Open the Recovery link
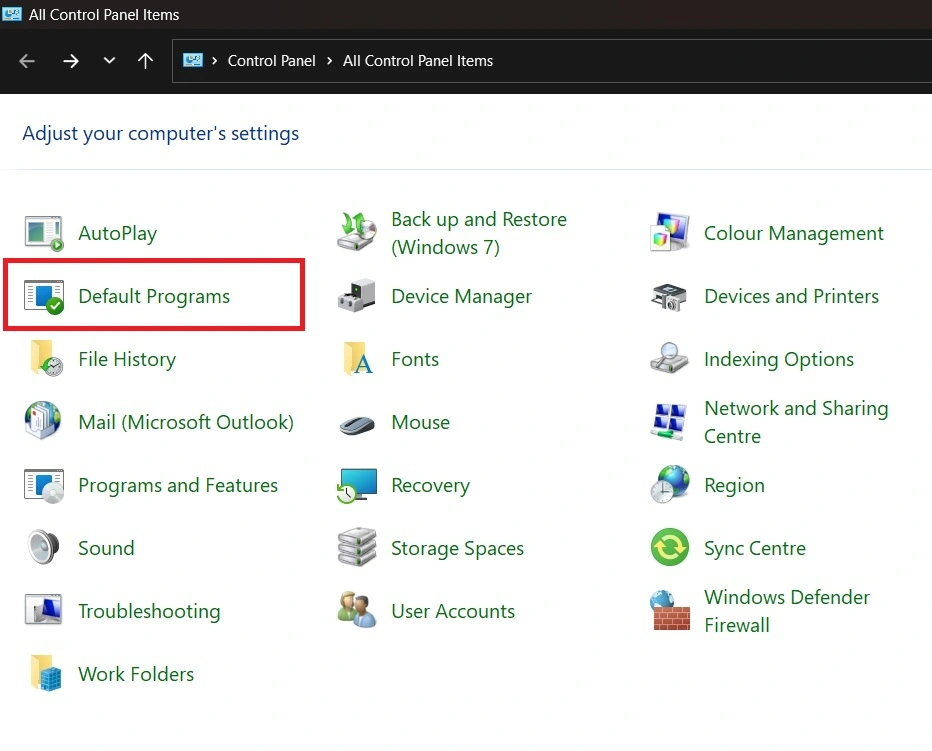This screenshot has width=932, height=751. 430,485
